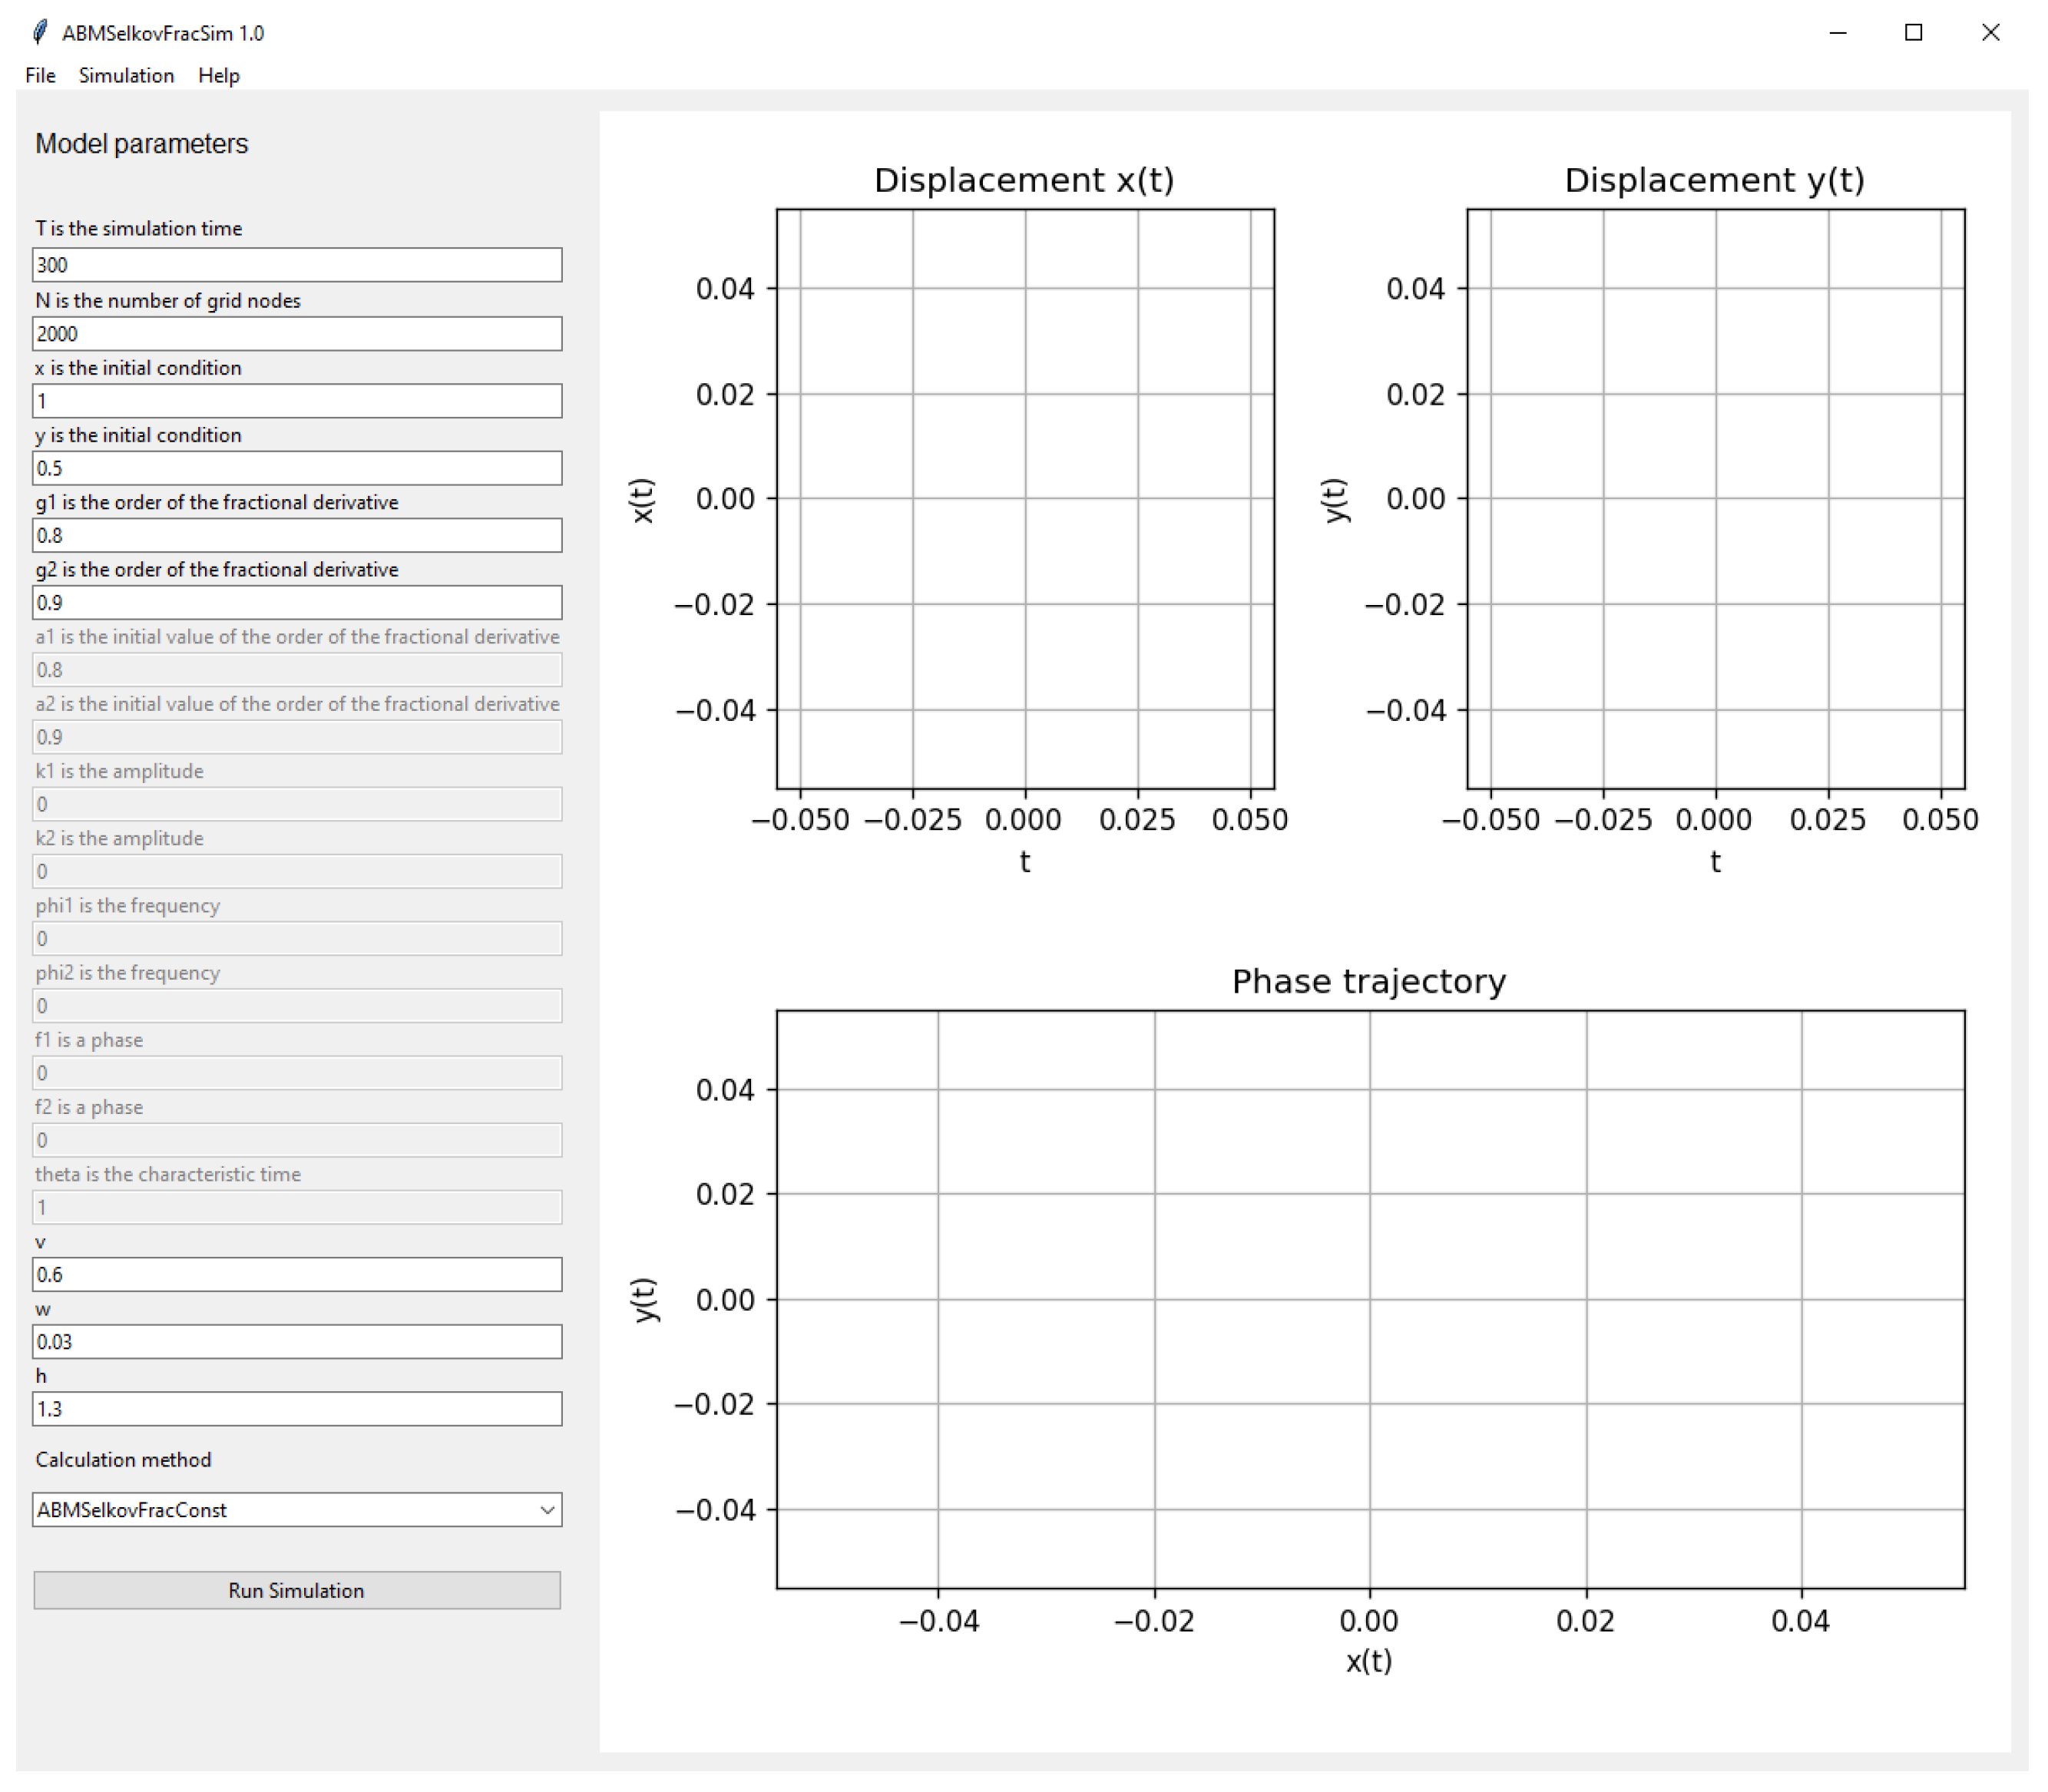Click the g2 fractional order field
Viewport: 2048px width, 1792px height.
point(297,602)
